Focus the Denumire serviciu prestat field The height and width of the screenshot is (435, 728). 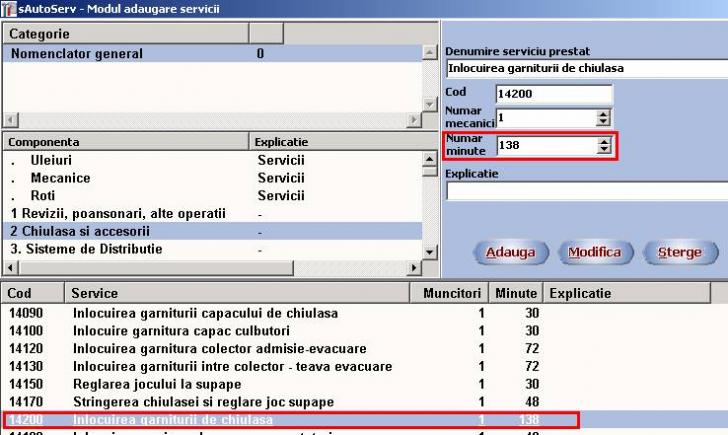tap(585, 69)
